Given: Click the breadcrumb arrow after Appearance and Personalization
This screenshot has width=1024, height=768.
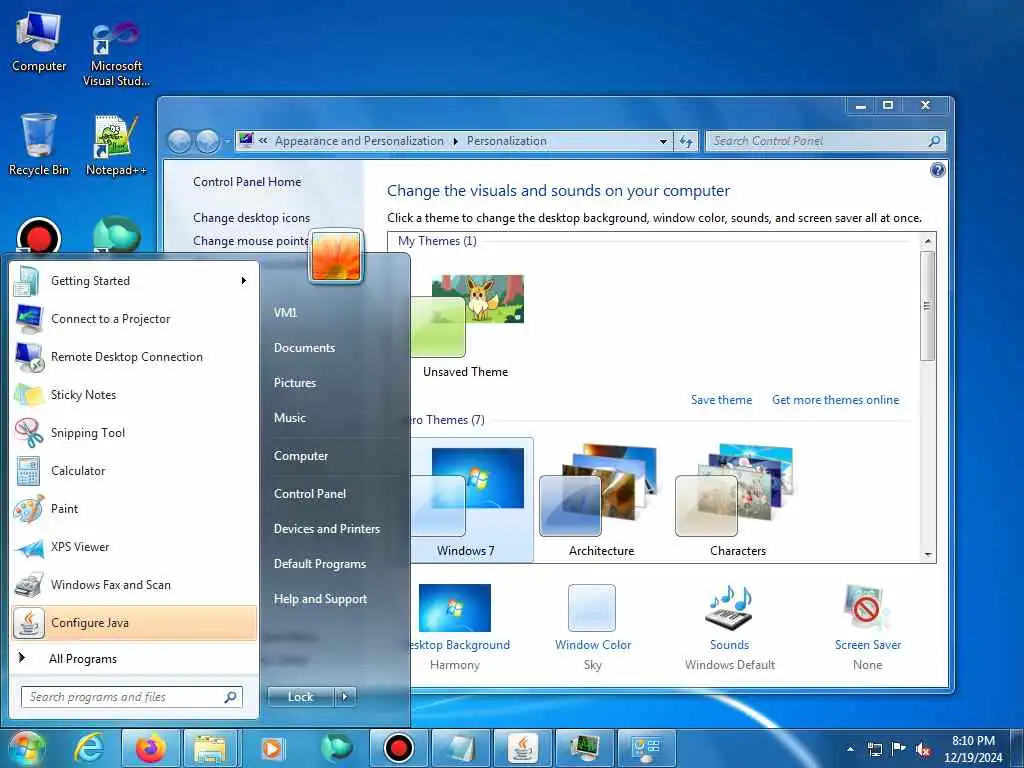Looking at the screenshot, I should (455, 141).
